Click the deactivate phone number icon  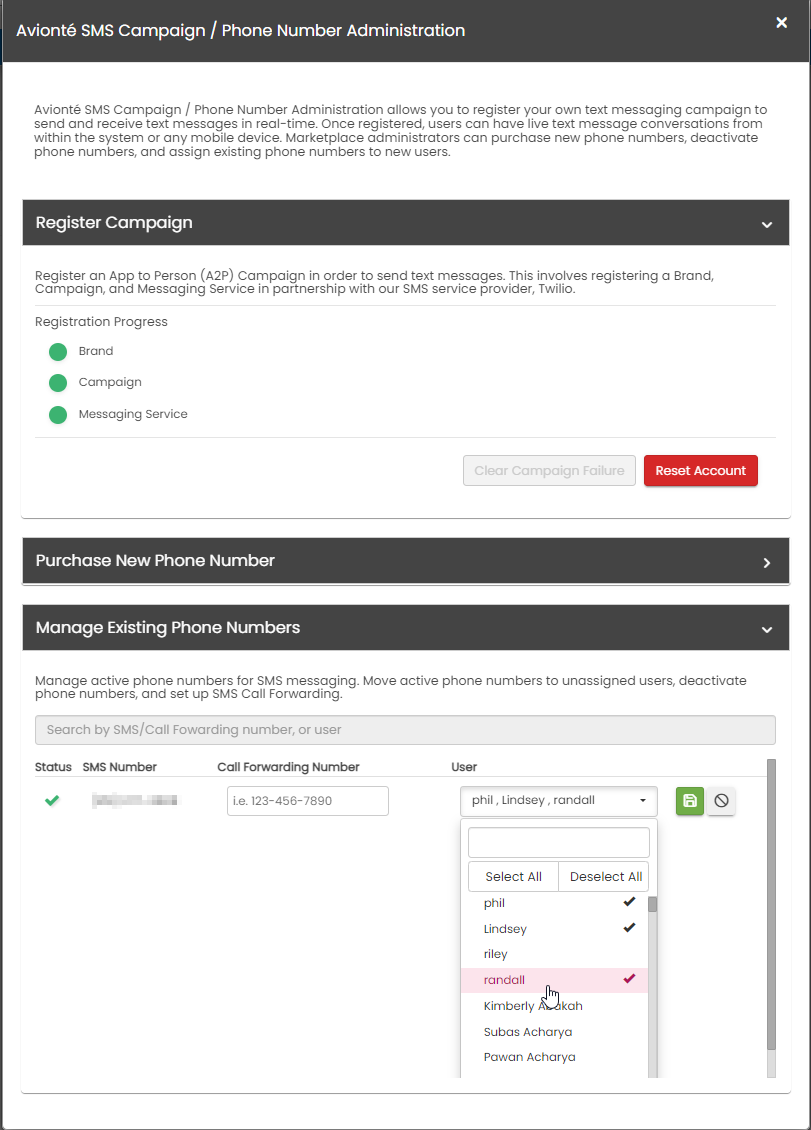721,801
